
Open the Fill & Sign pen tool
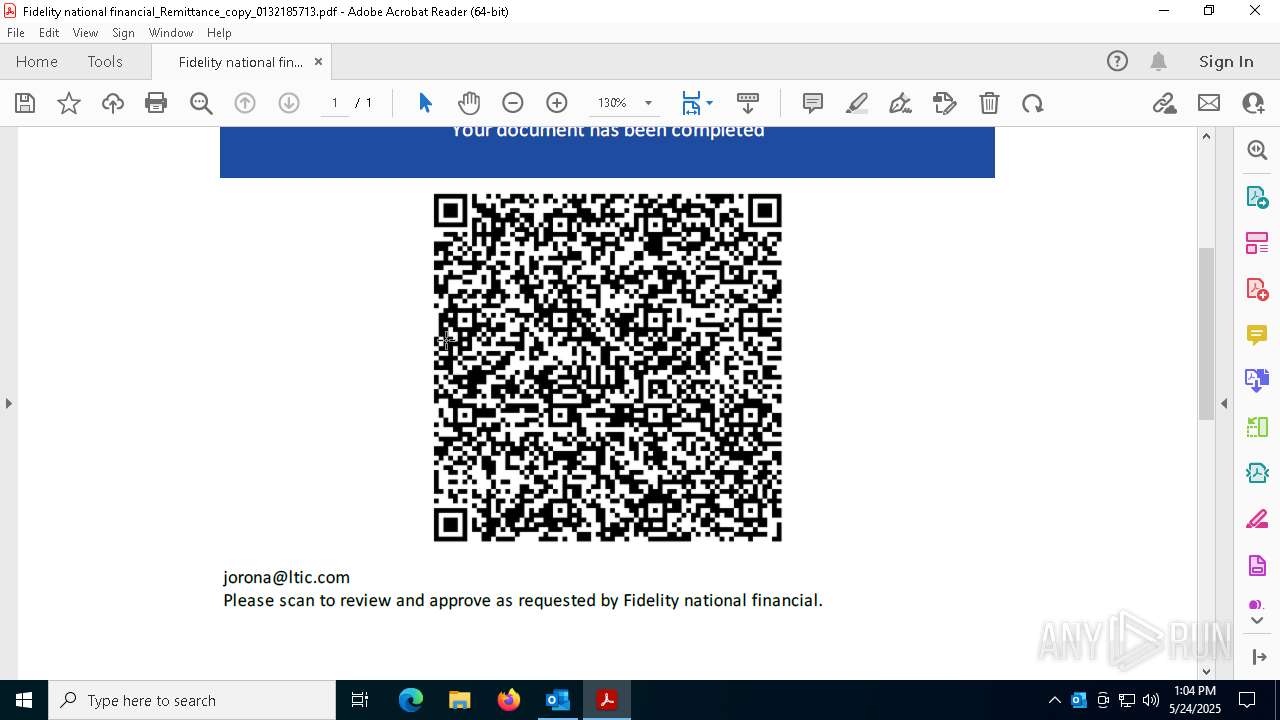point(901,103)
